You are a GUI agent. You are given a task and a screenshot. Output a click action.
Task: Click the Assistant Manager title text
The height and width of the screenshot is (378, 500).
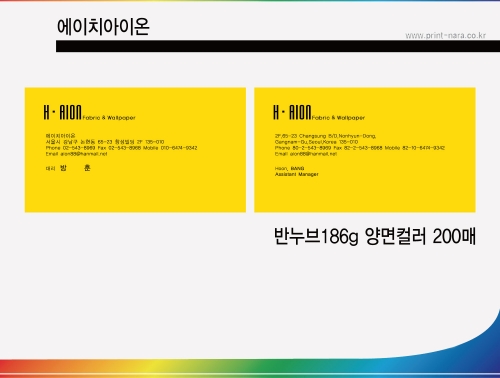coord(297,174)
